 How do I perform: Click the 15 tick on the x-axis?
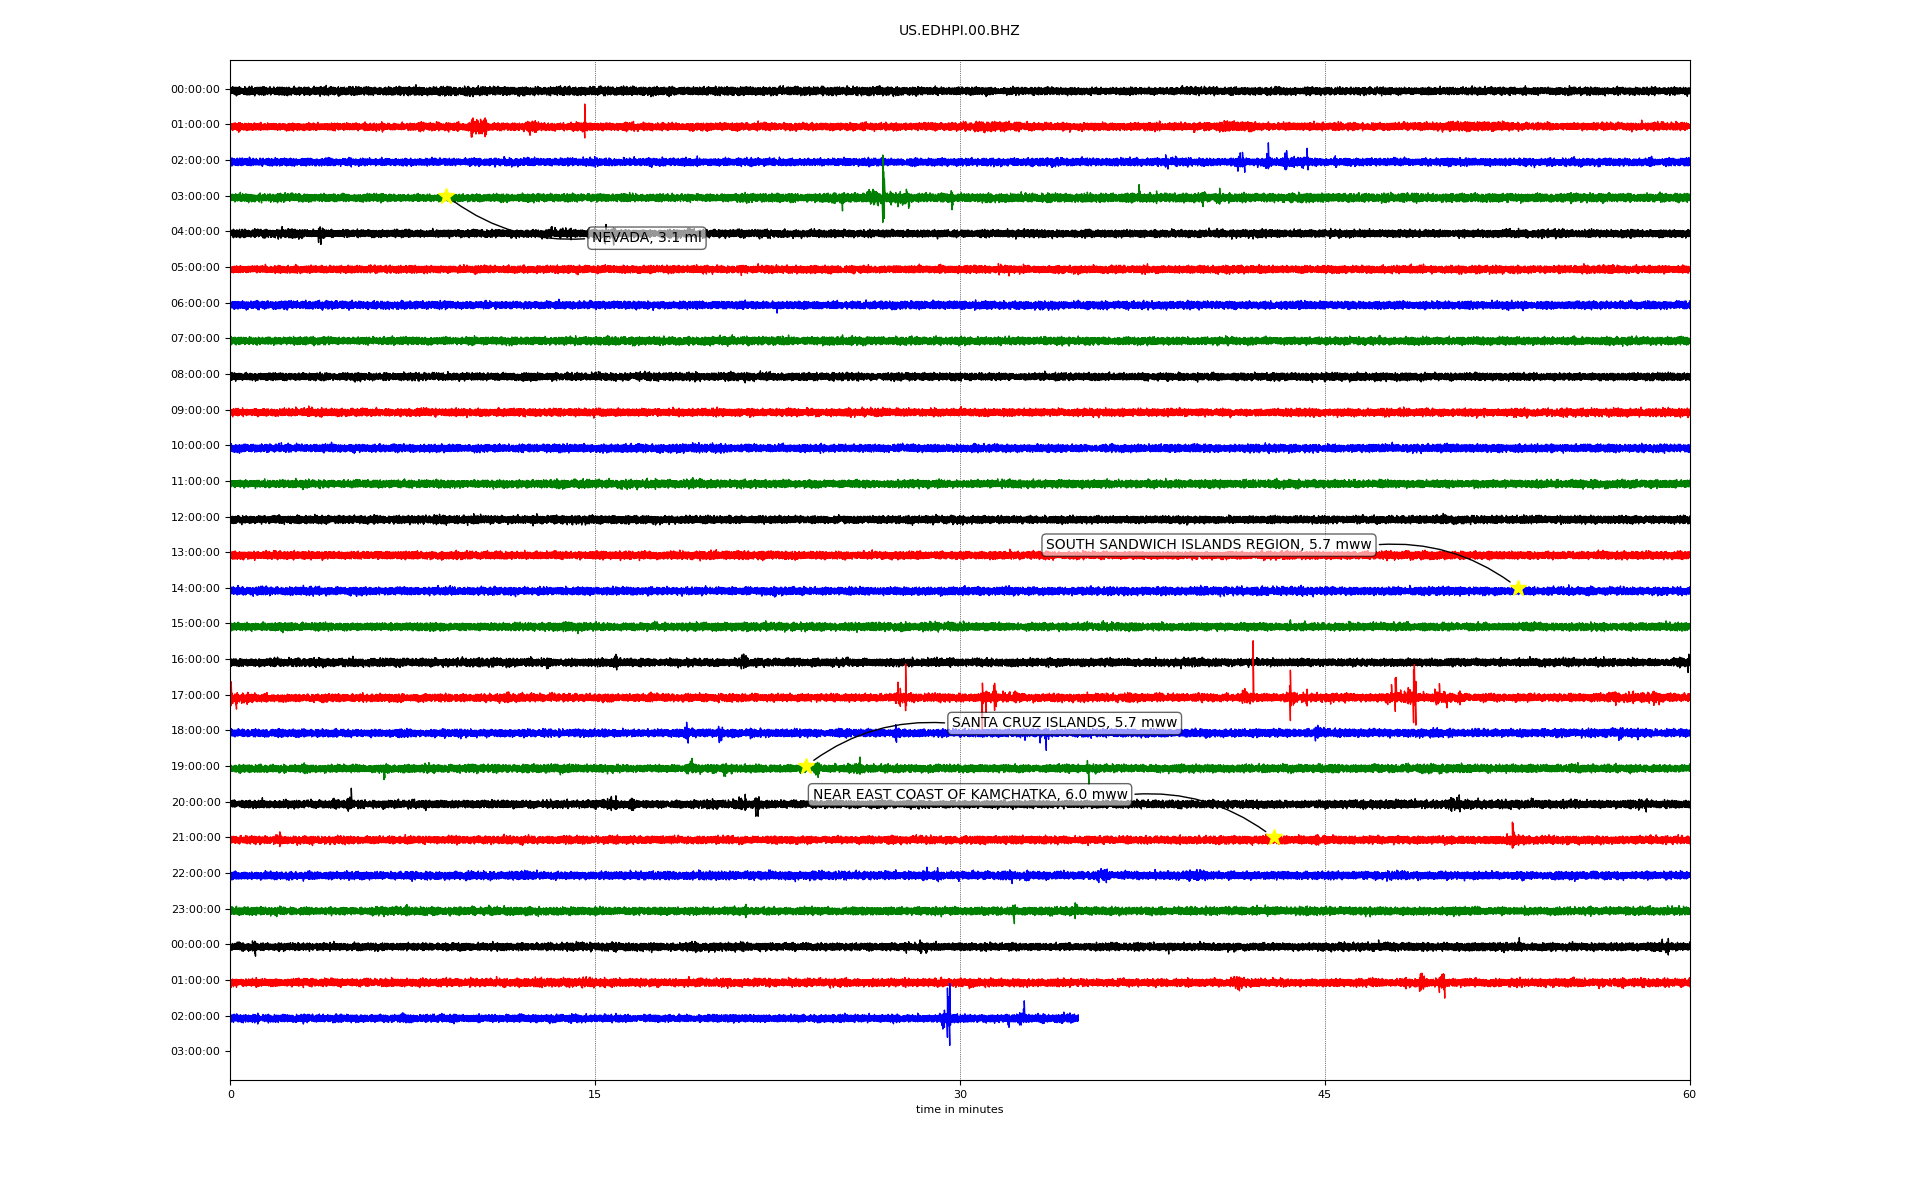(595, 1094)
